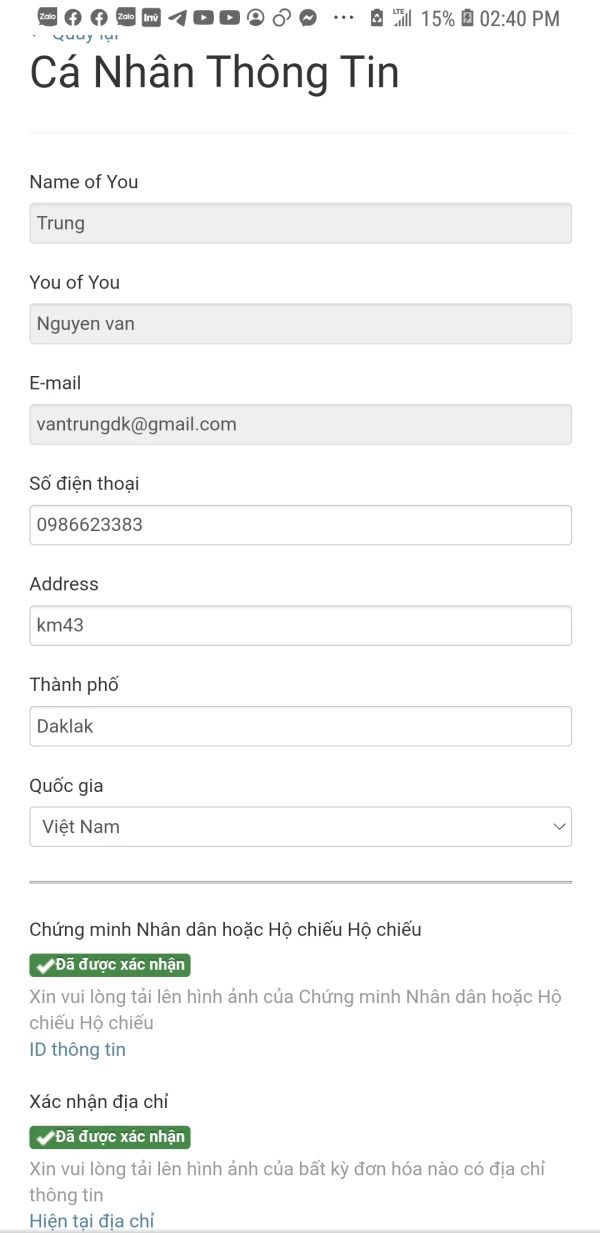Click the E-mail field

point(300,424)
